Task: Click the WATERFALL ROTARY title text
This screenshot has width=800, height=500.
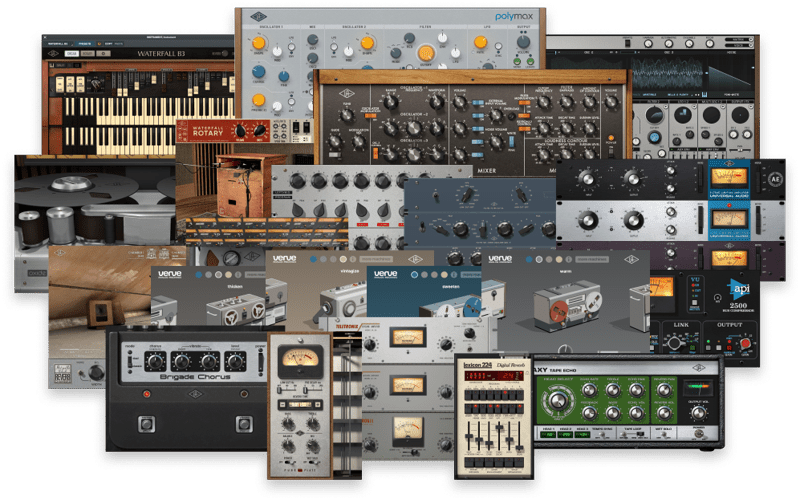Action: (x=207, y=131)
